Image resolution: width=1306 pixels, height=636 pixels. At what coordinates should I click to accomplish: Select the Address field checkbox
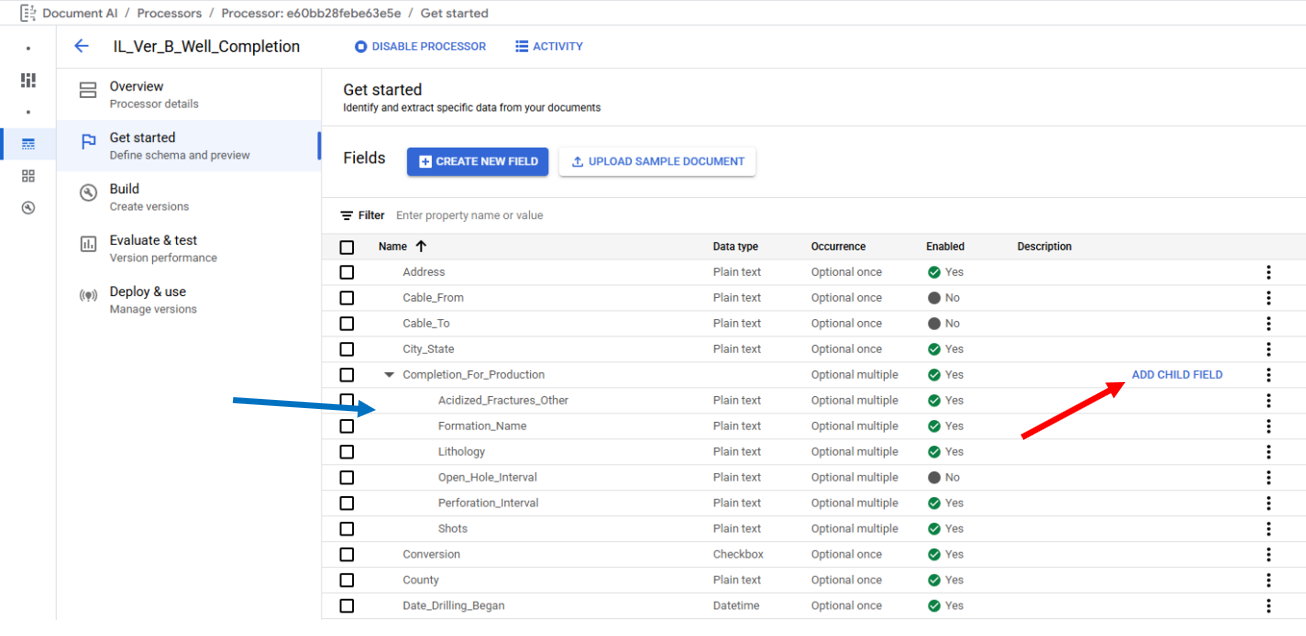tap(347, 272)
